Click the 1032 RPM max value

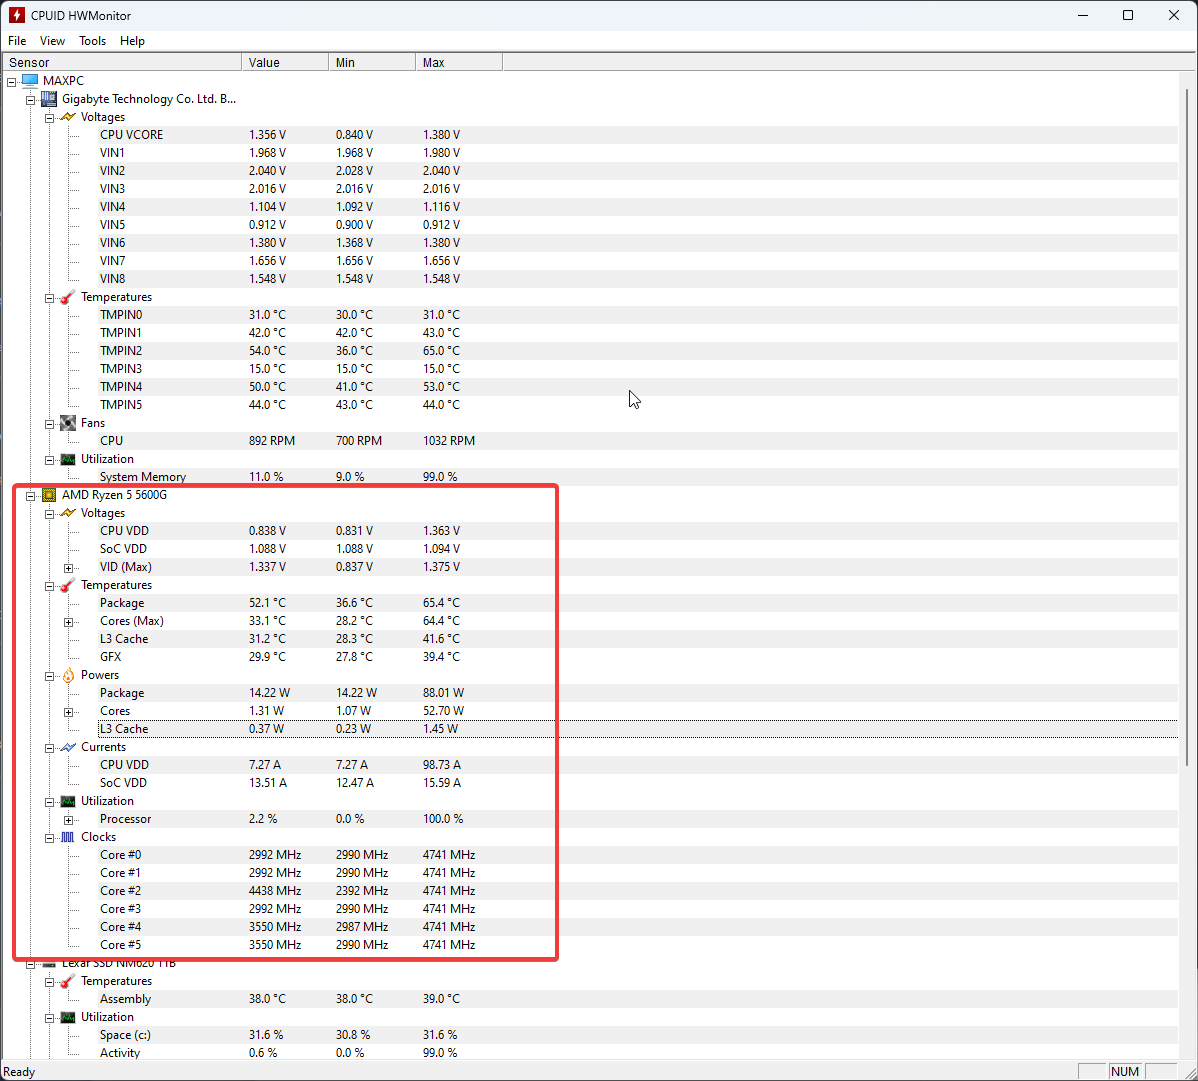(448, 441)
